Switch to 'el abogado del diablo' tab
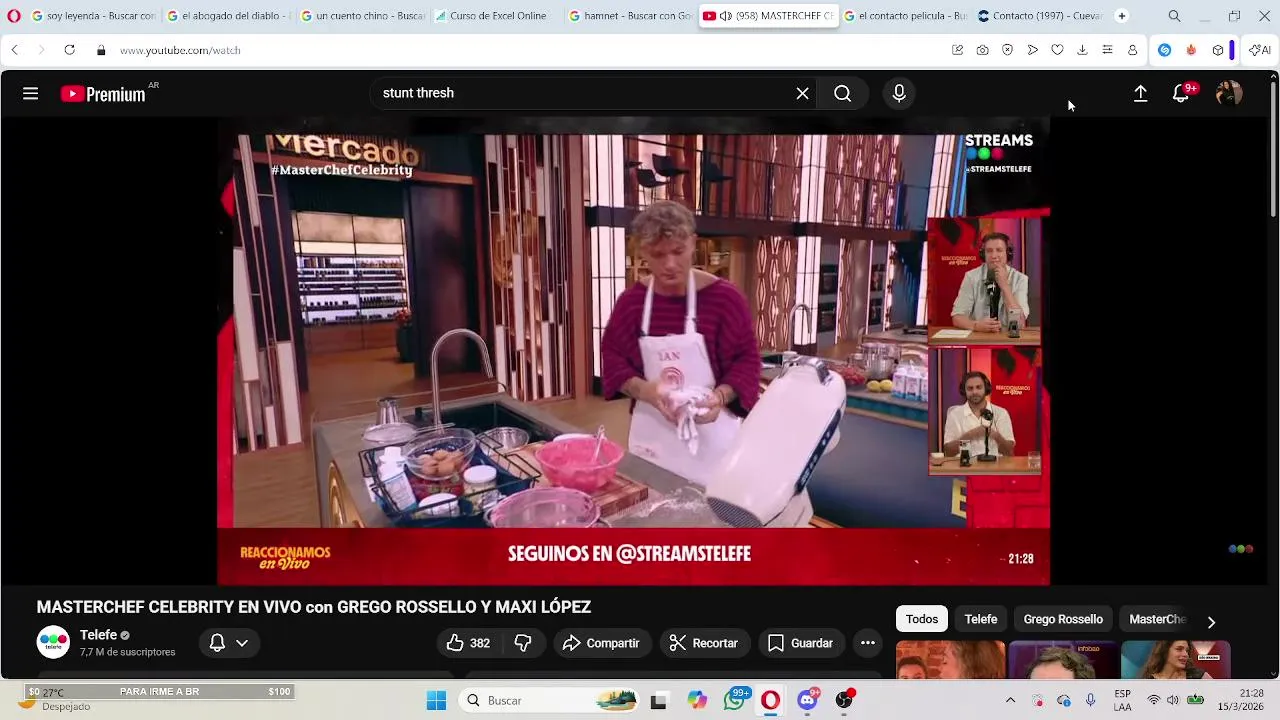Image resolution: width=1280 pixels, height=720 pixels. point(229,16)
